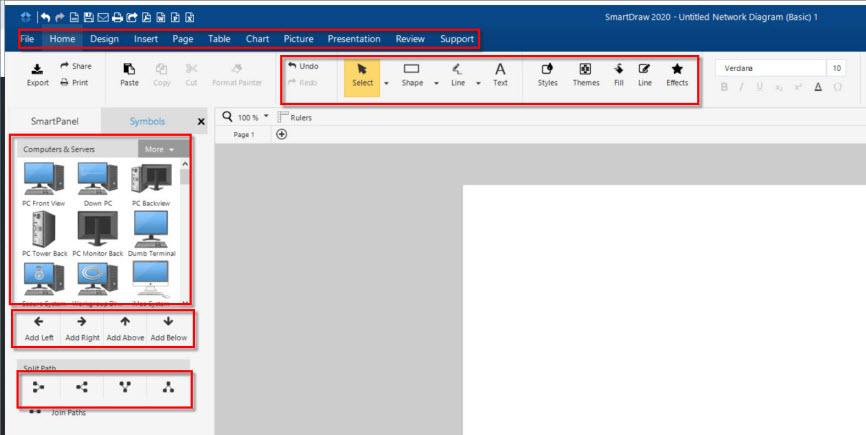This screenshot has width=866, height=435.
Task: Click Redo in the Home ribbon
Action: pyautogui.click(x=302, y=82)
